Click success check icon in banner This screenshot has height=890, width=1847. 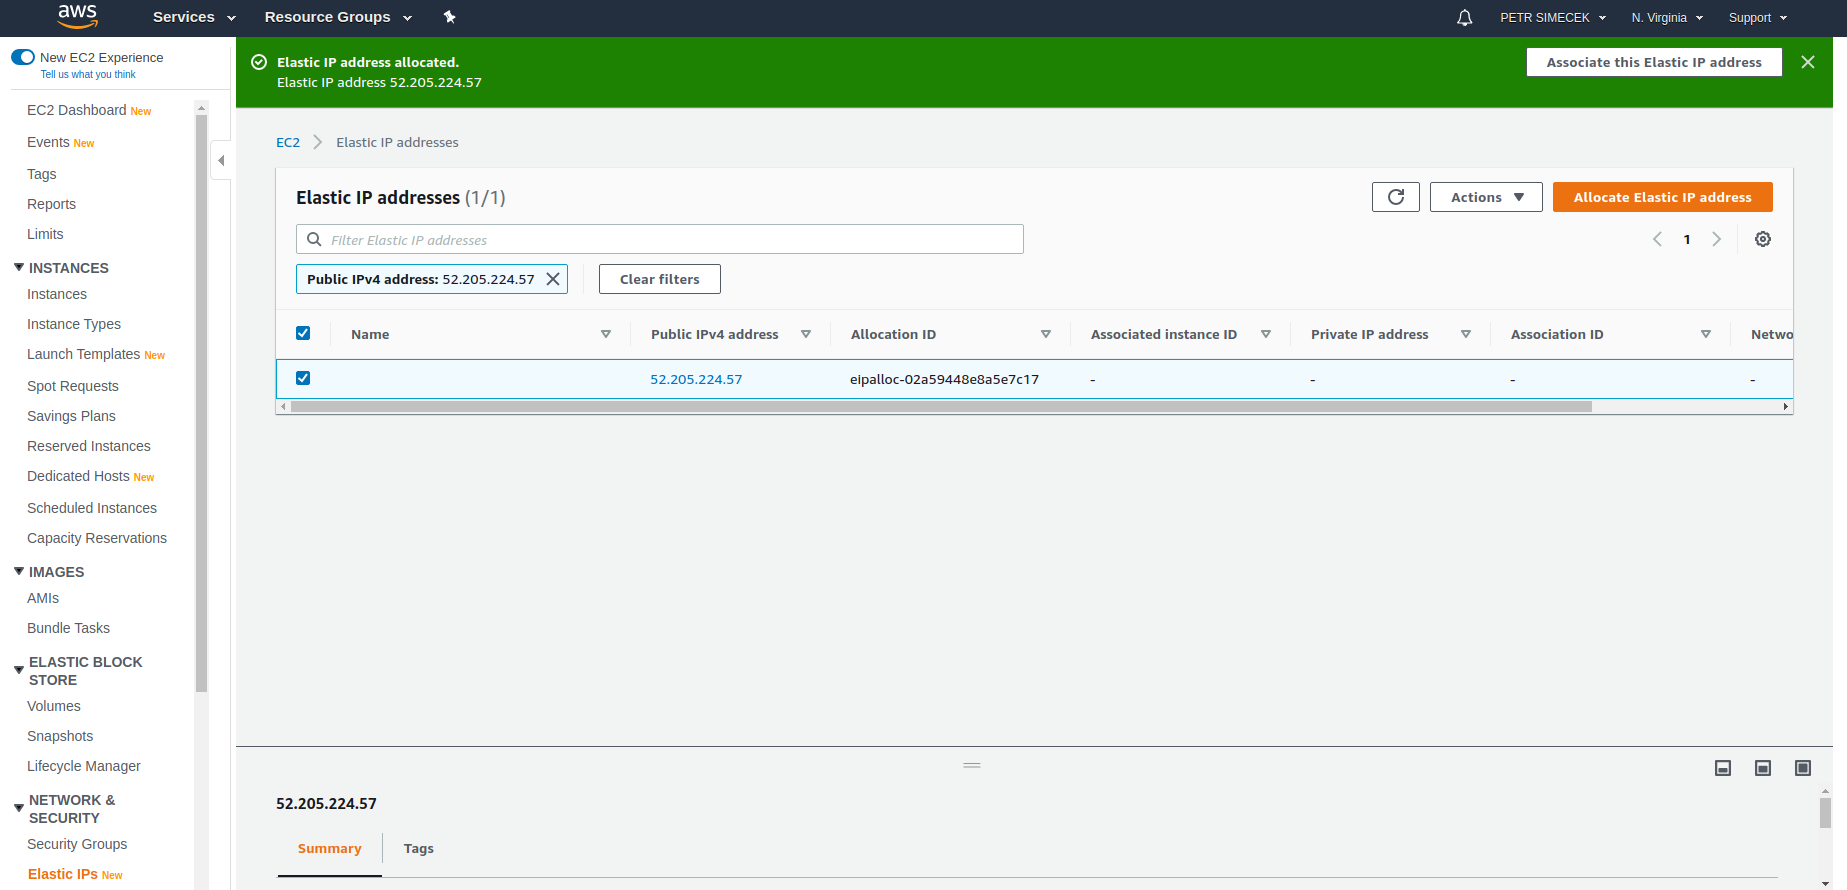tap(259, 62)
